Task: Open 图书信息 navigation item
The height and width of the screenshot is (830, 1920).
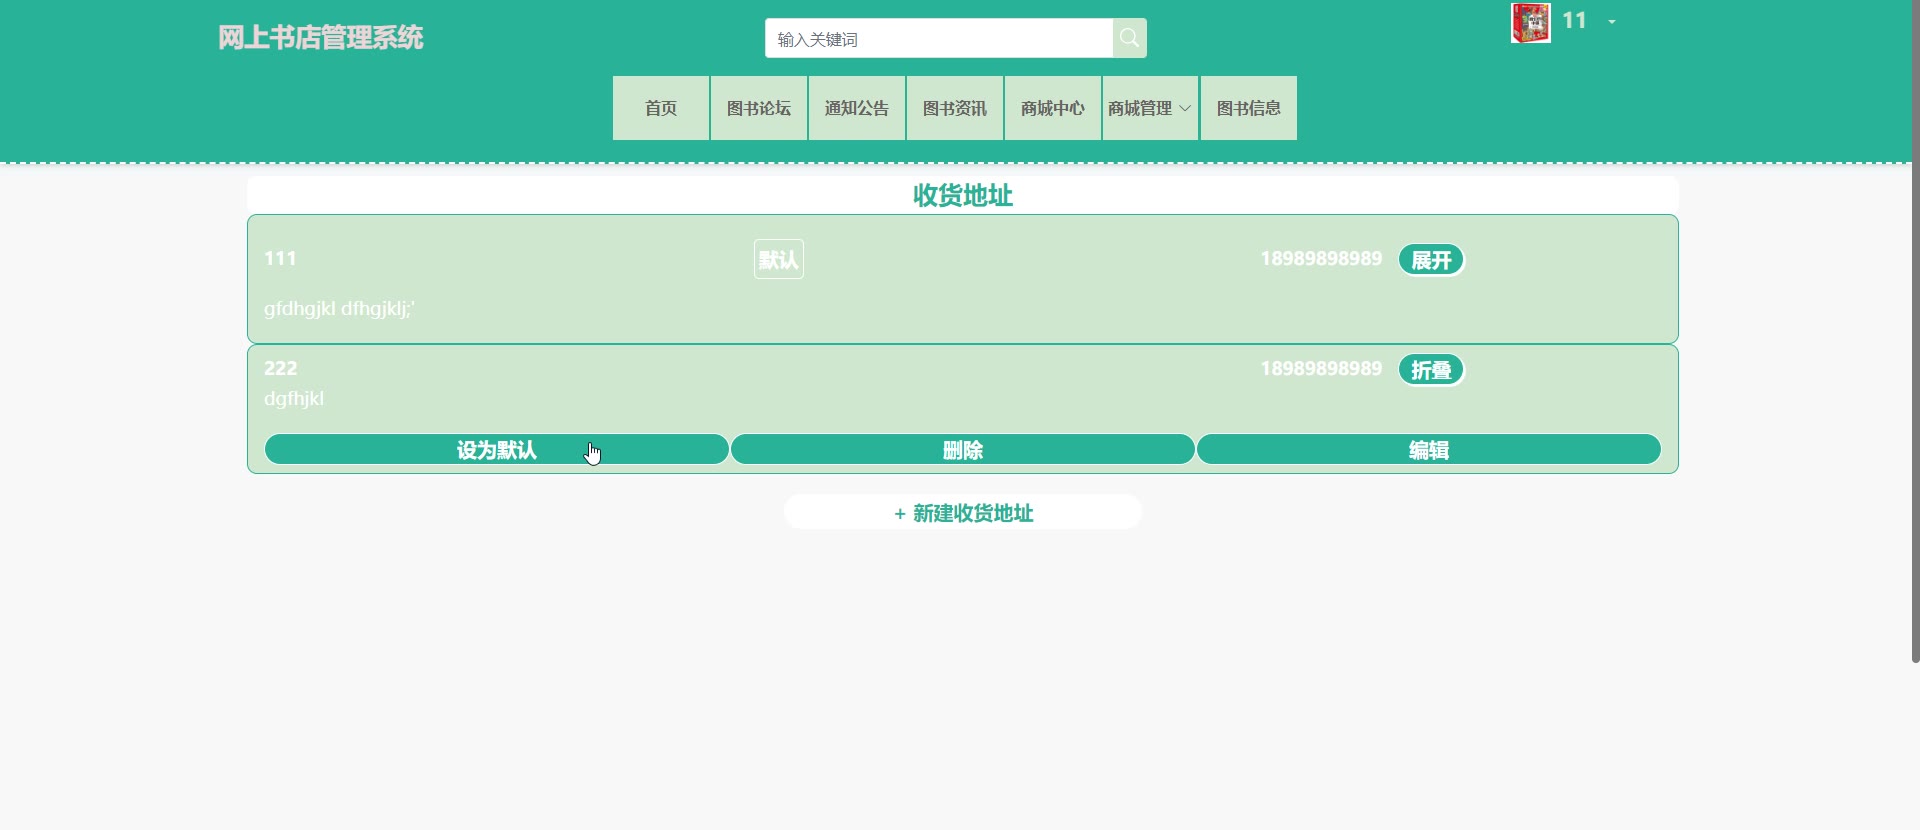Action: point(1249,108)
